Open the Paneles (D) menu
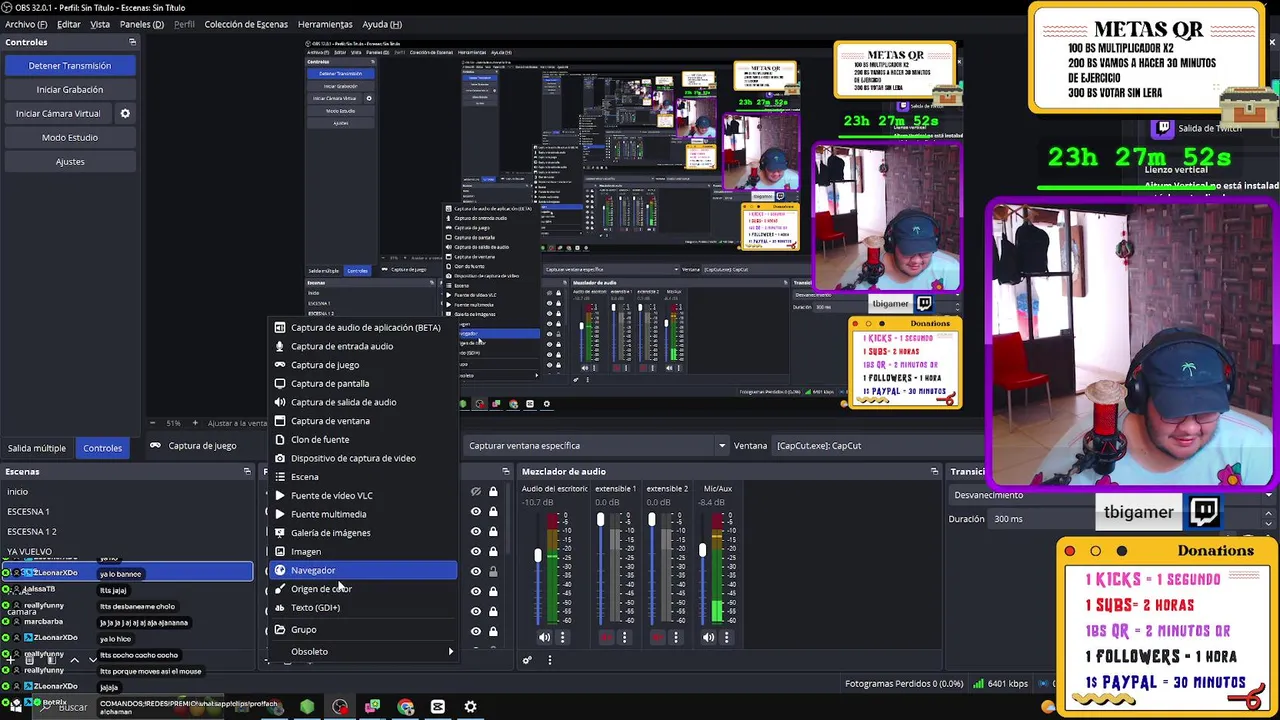 coord(142,24)
